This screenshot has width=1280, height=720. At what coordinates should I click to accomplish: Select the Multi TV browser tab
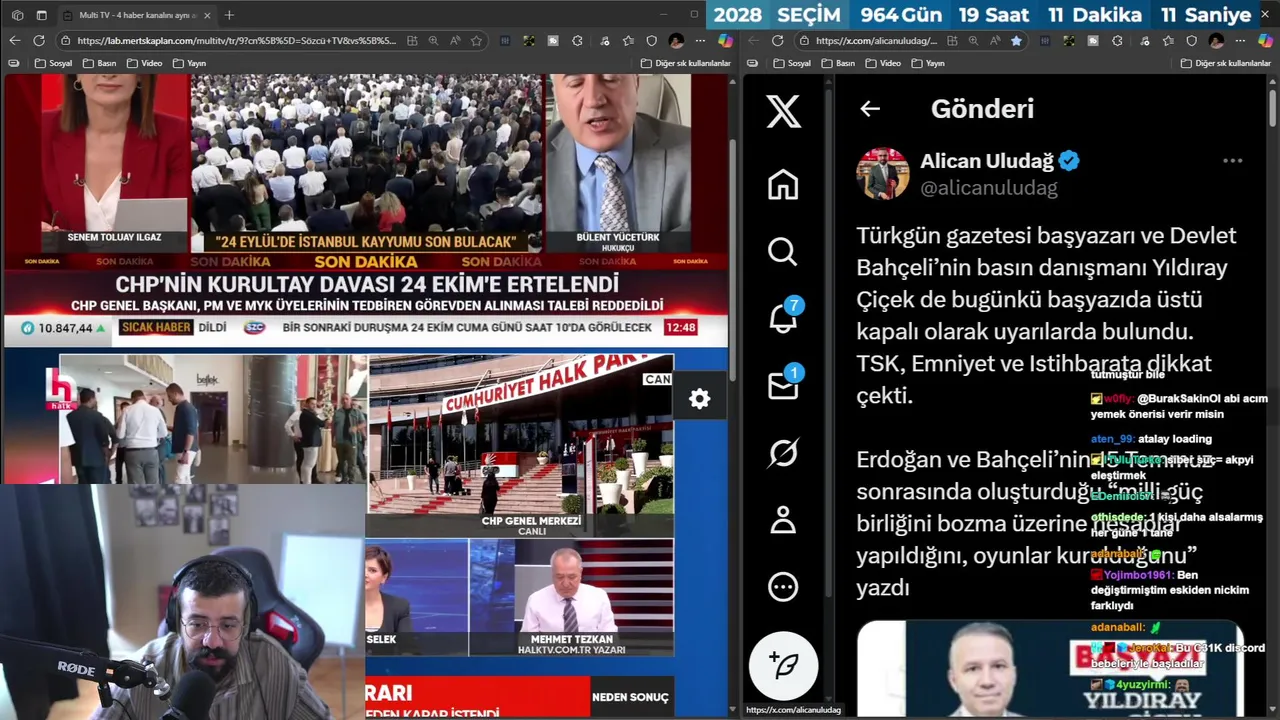coord(138,15)
